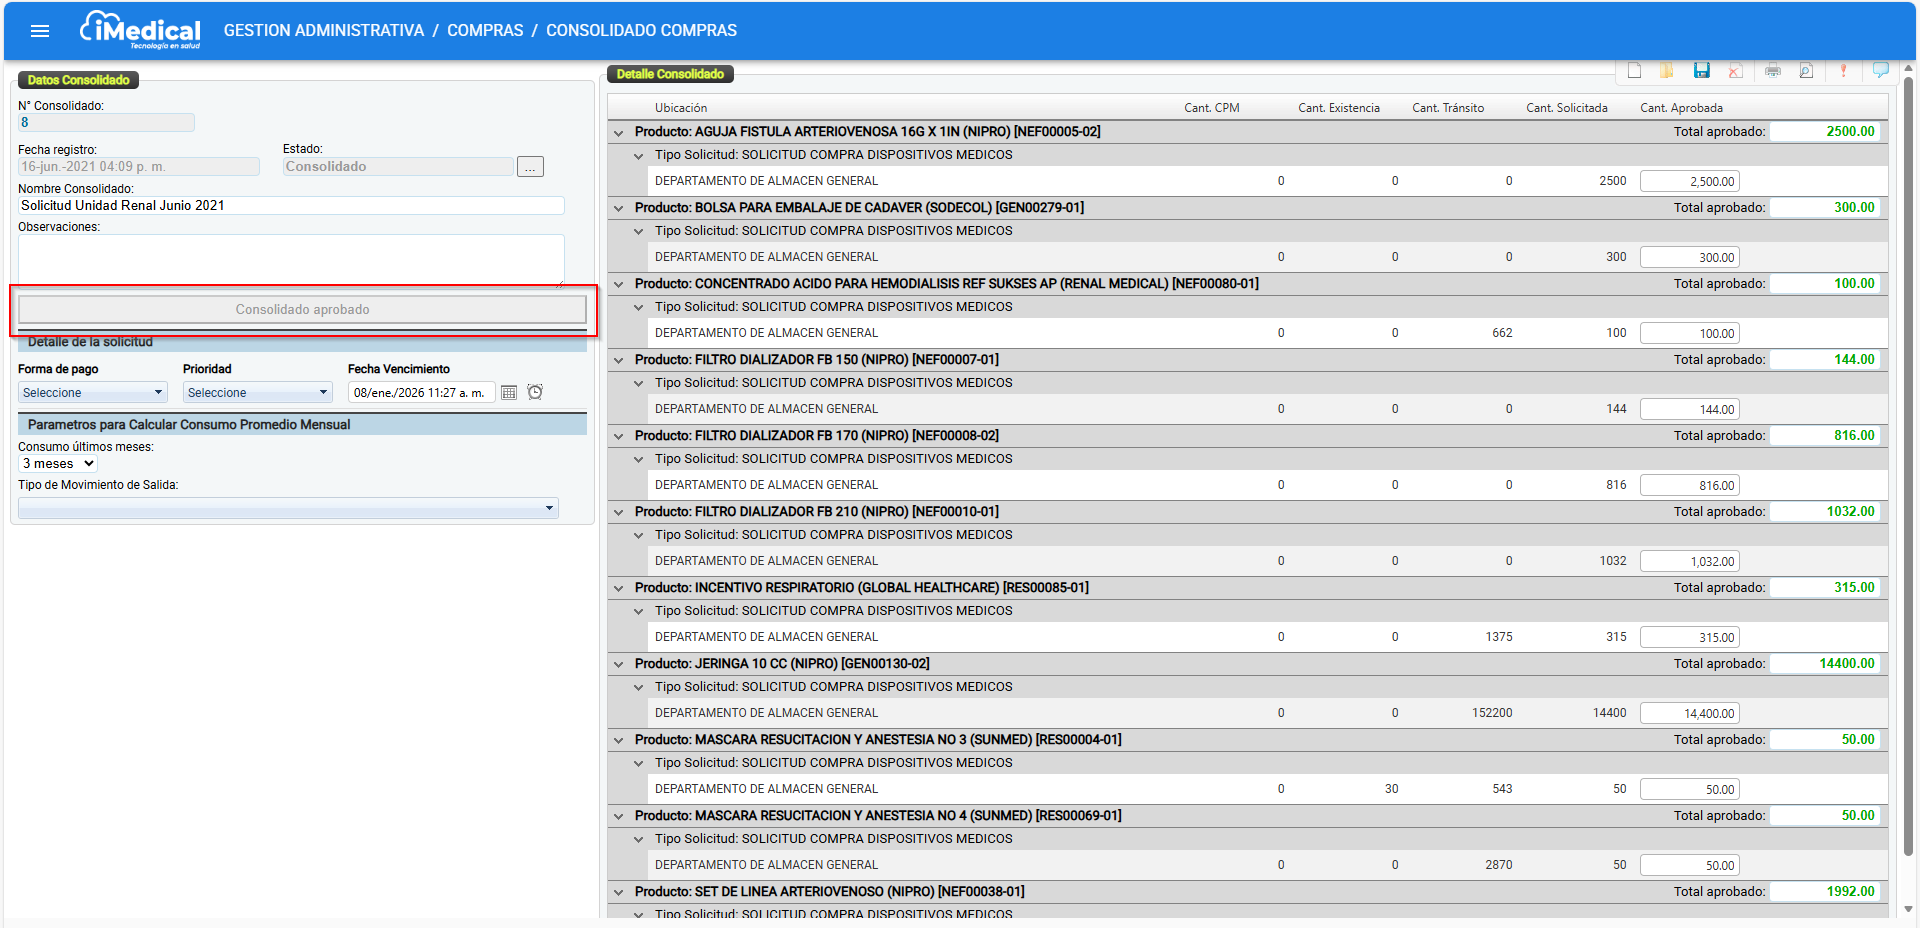Open the blue speech bubble comments icon
This screenshot has height=928, width=1920.
coord(1880,70)
